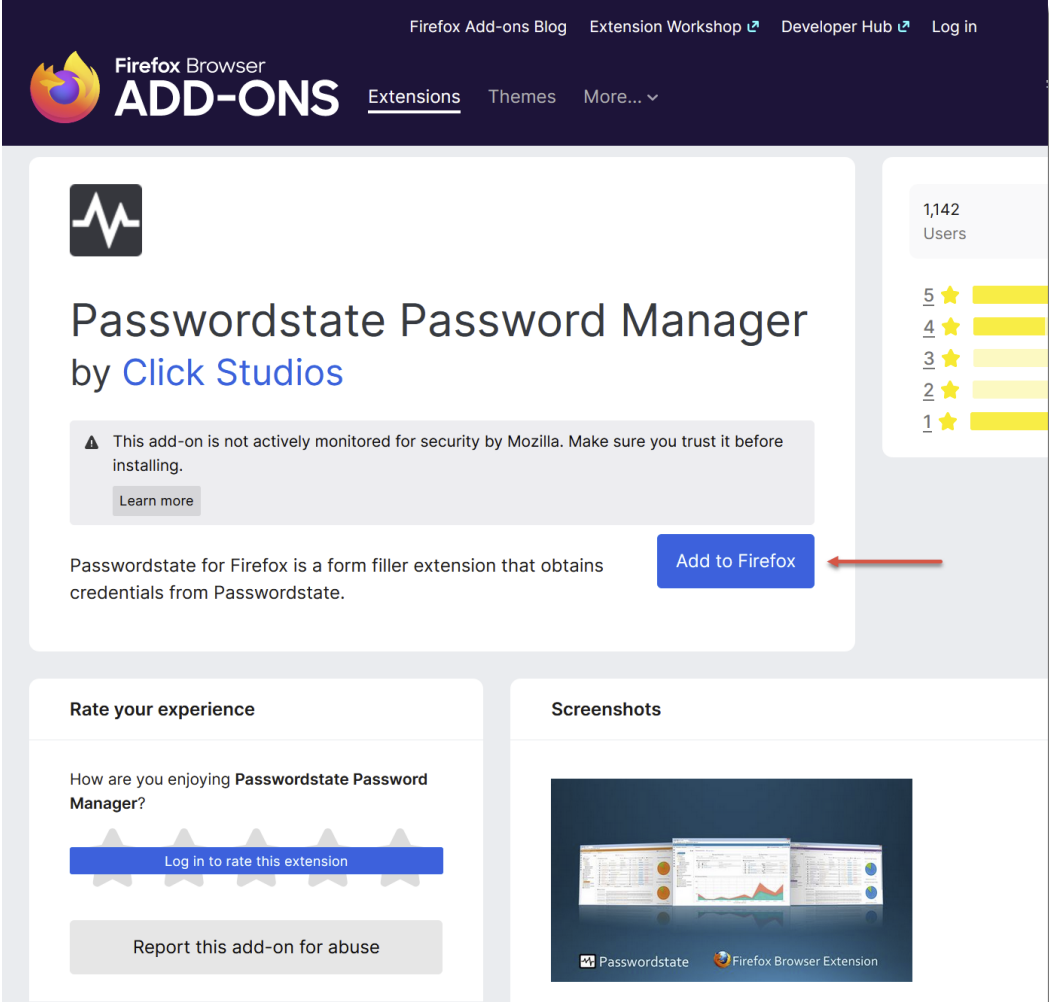1049x1002 pixels.
Task: Click Add to Firefox button
Action: [x=735, y=561]
